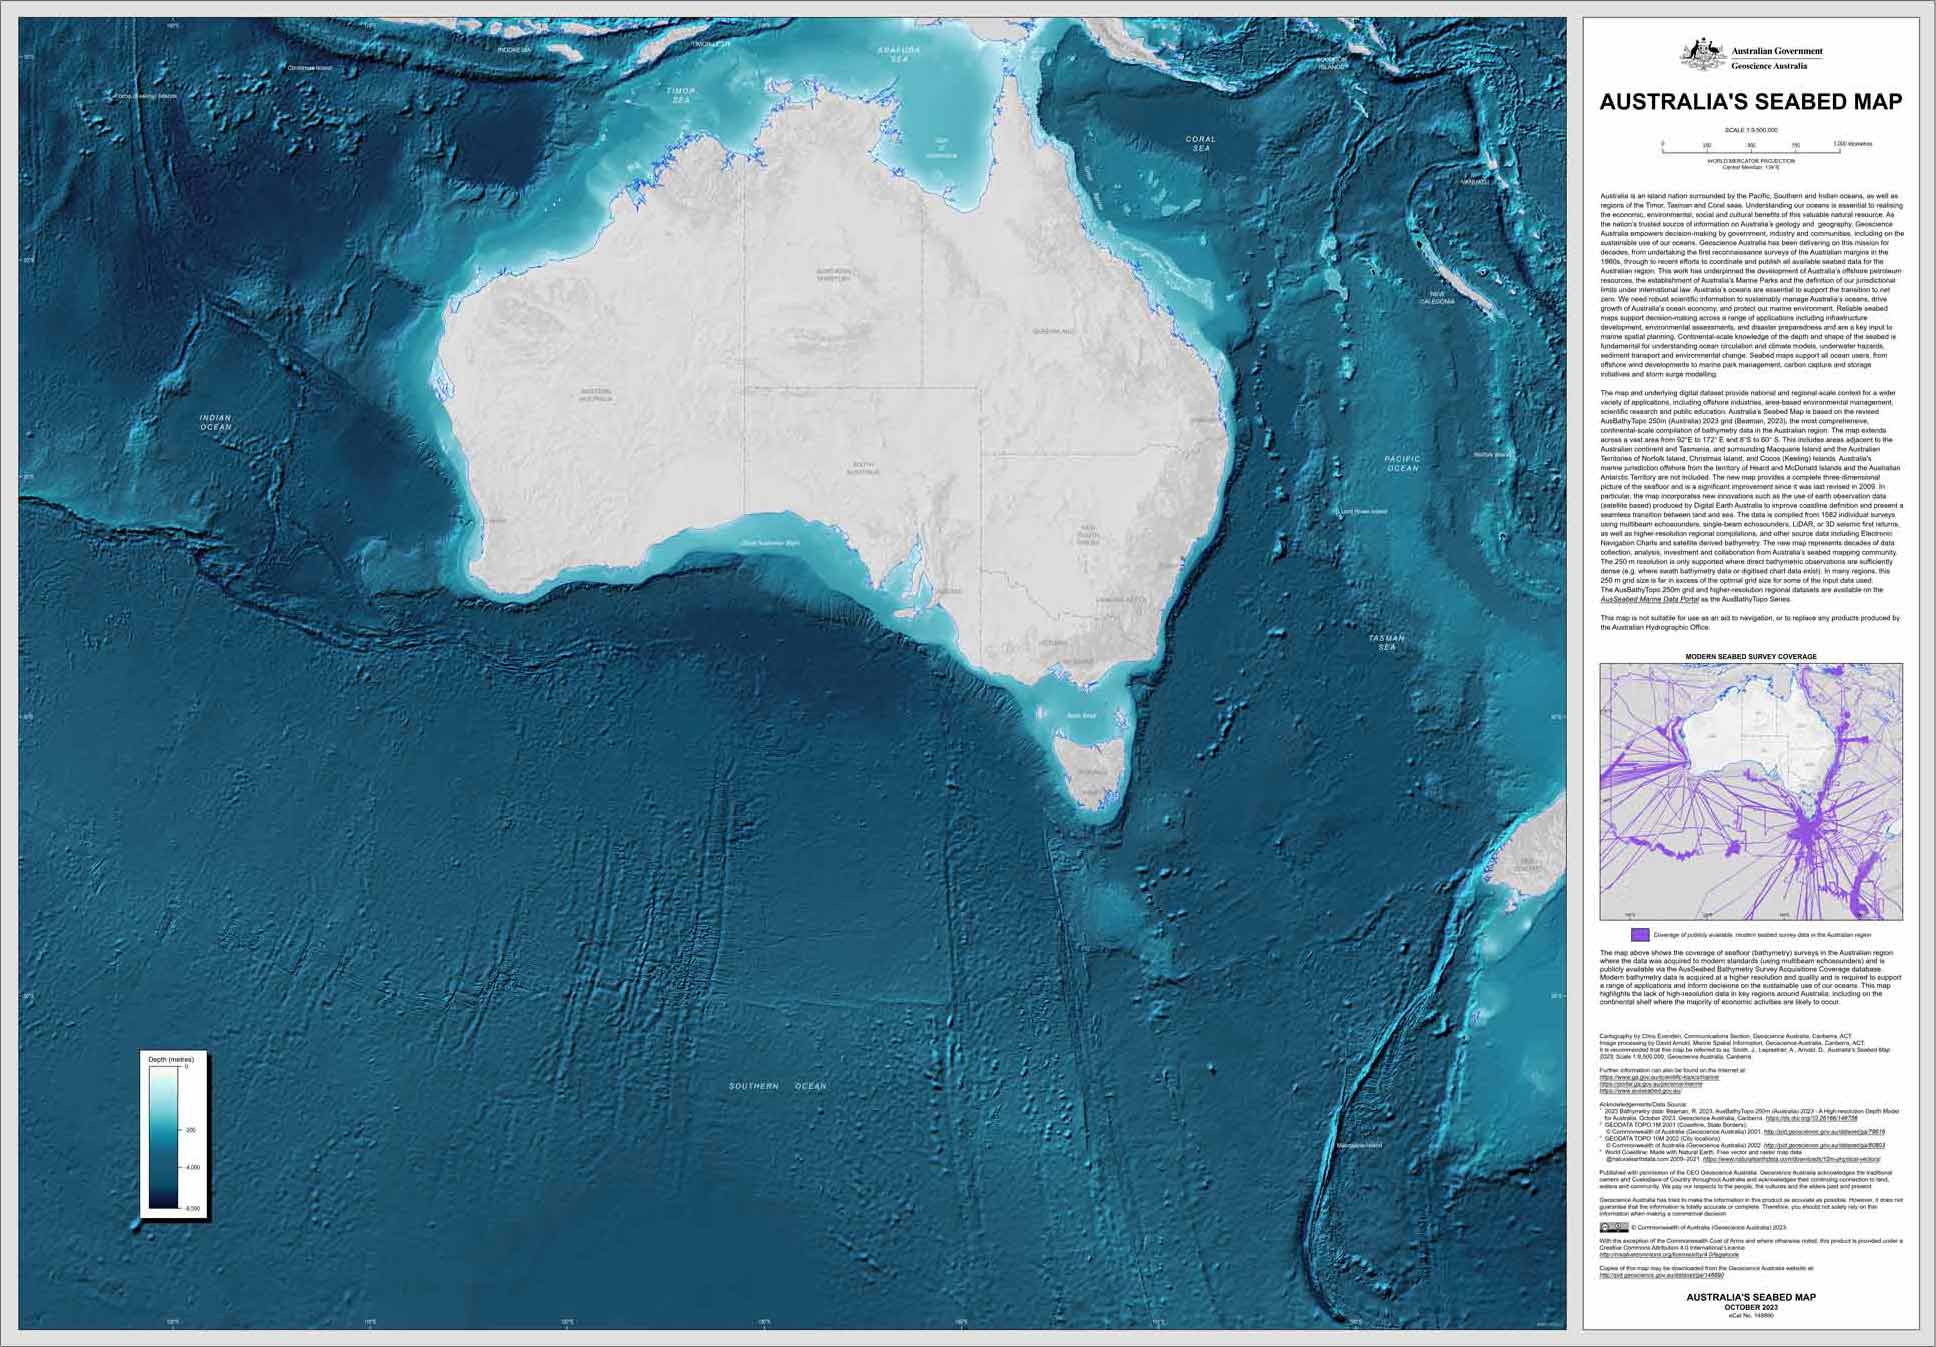This screenshot has width=1936, height=1347.
Task: Click the Coral Sea map label
Action: click(1201, 143)
